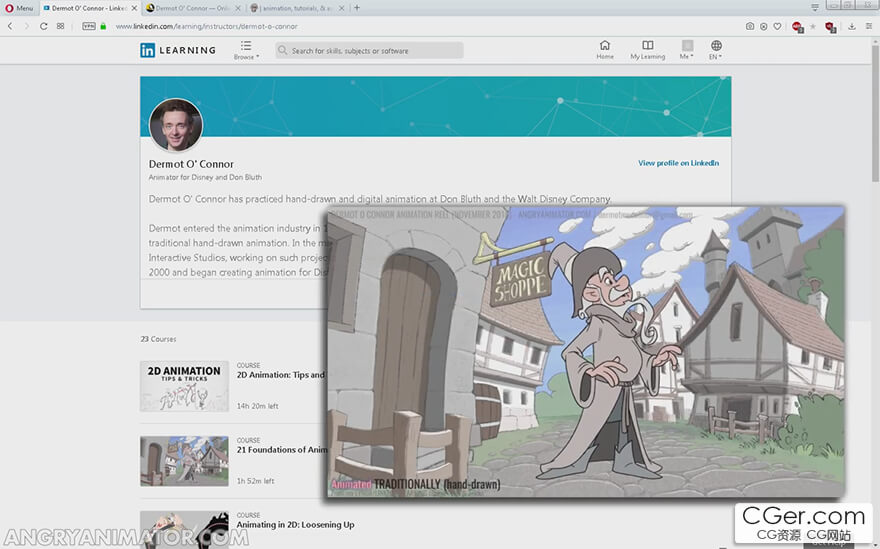
Task: Go back with the browser back arrow
Action: (x=10, y=26)
